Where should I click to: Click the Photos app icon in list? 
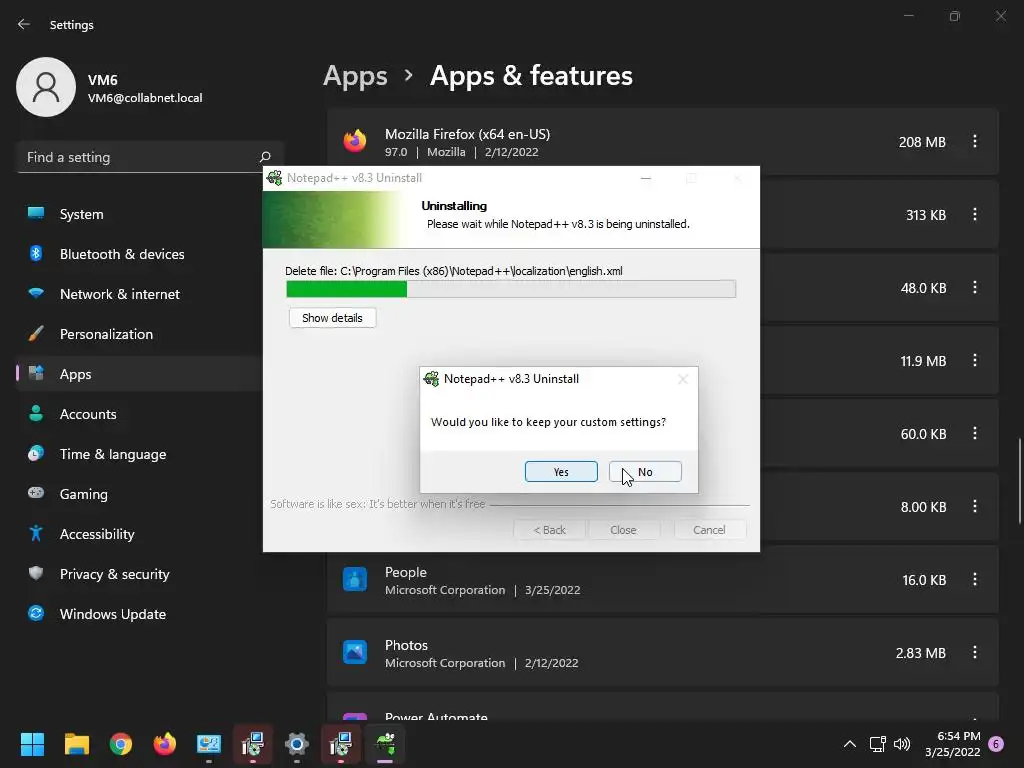(355, 652)
